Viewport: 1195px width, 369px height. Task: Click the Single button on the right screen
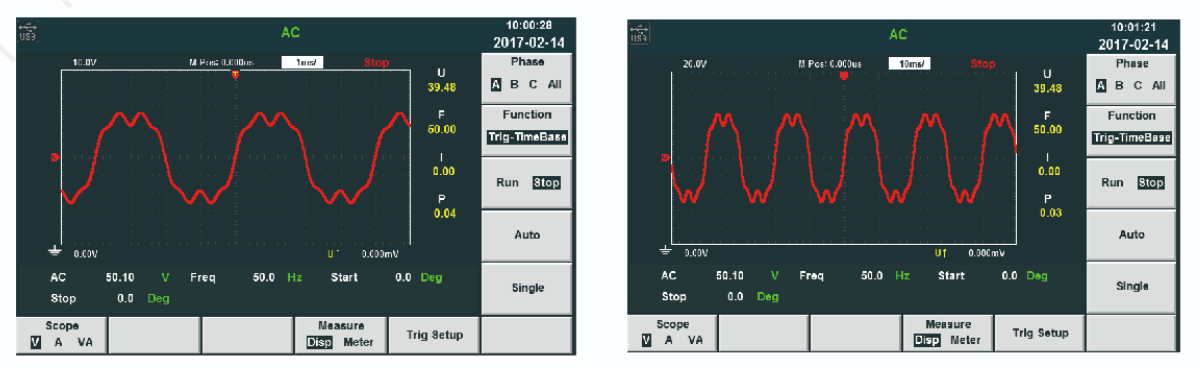coord(1132,286)
